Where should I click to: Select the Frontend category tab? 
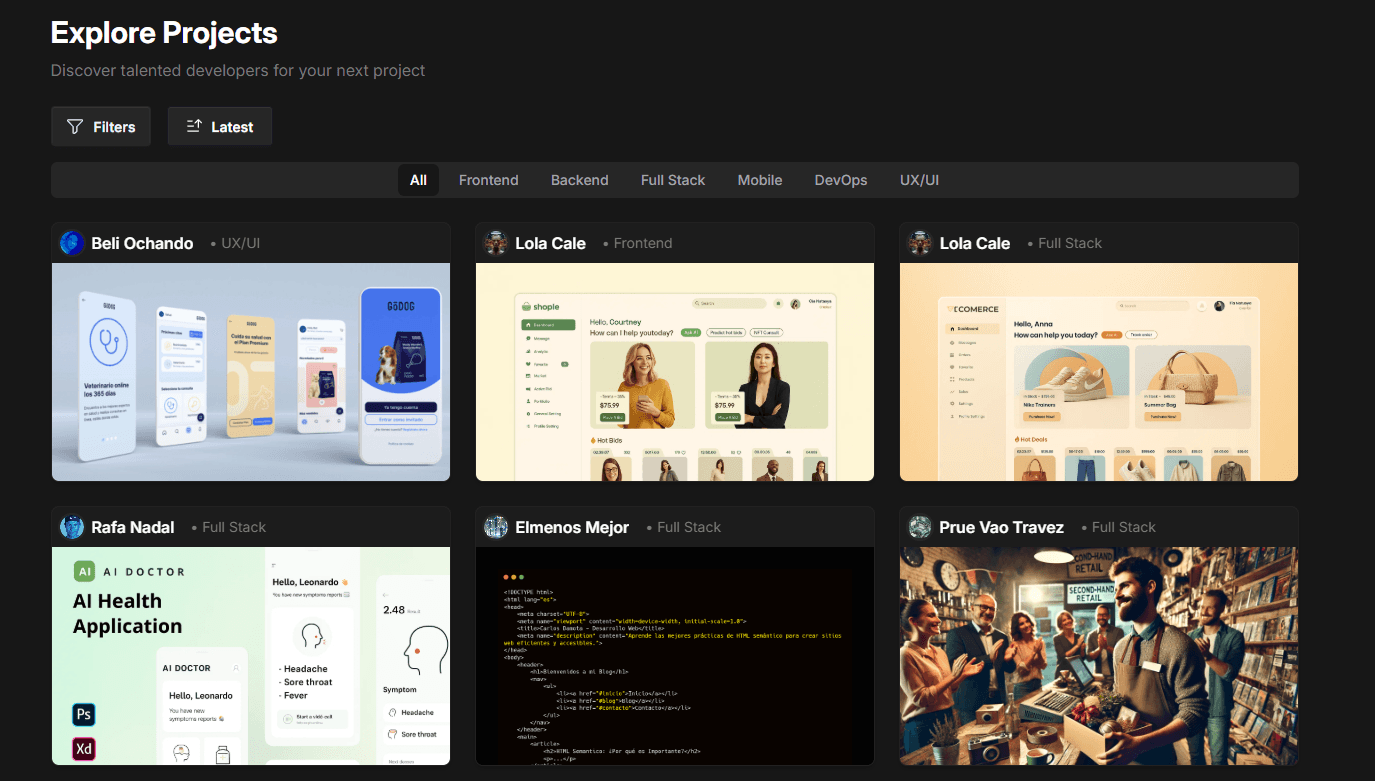[x=488, y=180]
